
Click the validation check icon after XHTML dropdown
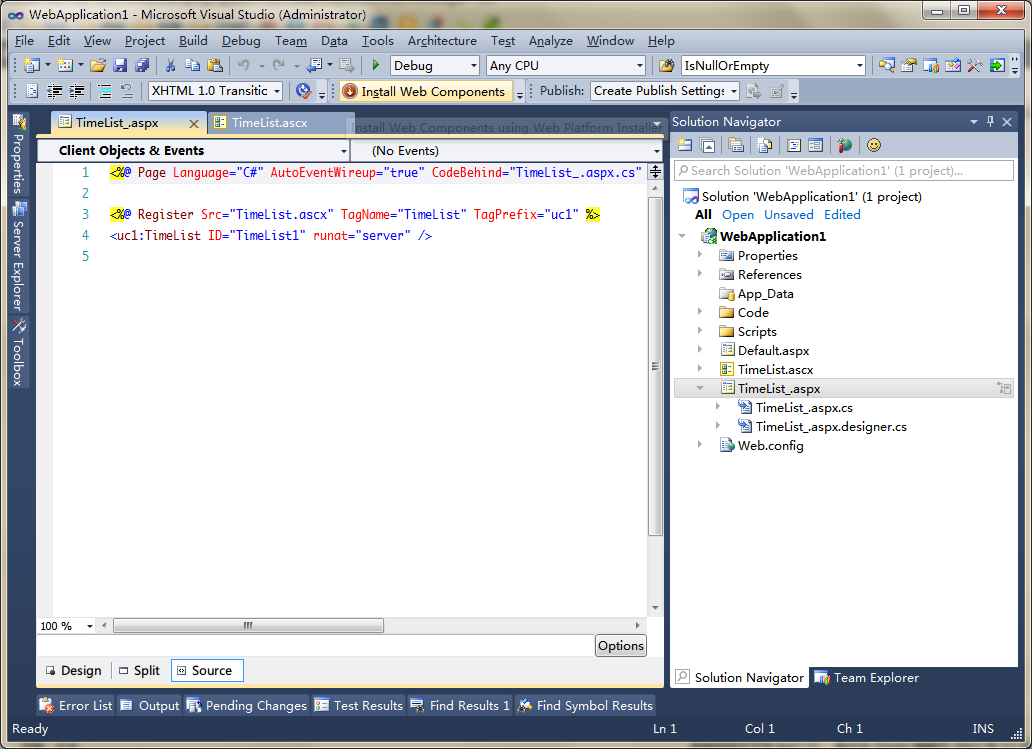303,91
